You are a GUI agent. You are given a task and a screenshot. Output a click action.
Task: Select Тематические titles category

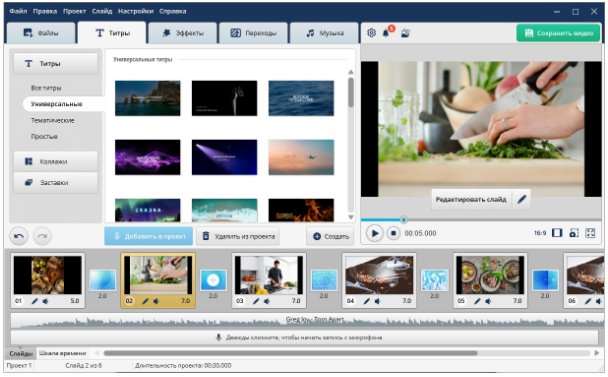point(53,120)
